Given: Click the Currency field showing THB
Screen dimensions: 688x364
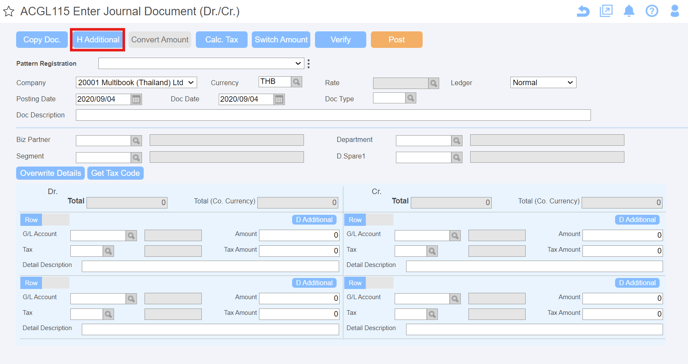Looking at the screenshot, I should point(275,82).
